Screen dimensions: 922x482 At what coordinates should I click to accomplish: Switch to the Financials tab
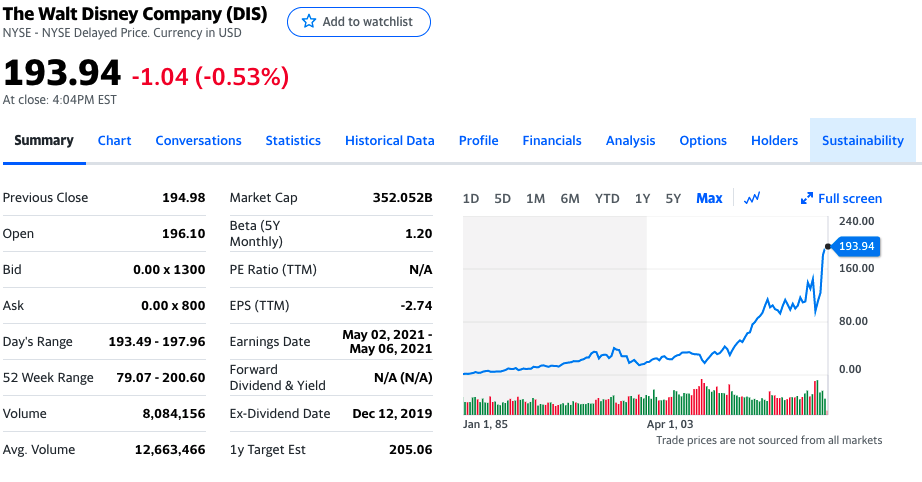point(552,140)
